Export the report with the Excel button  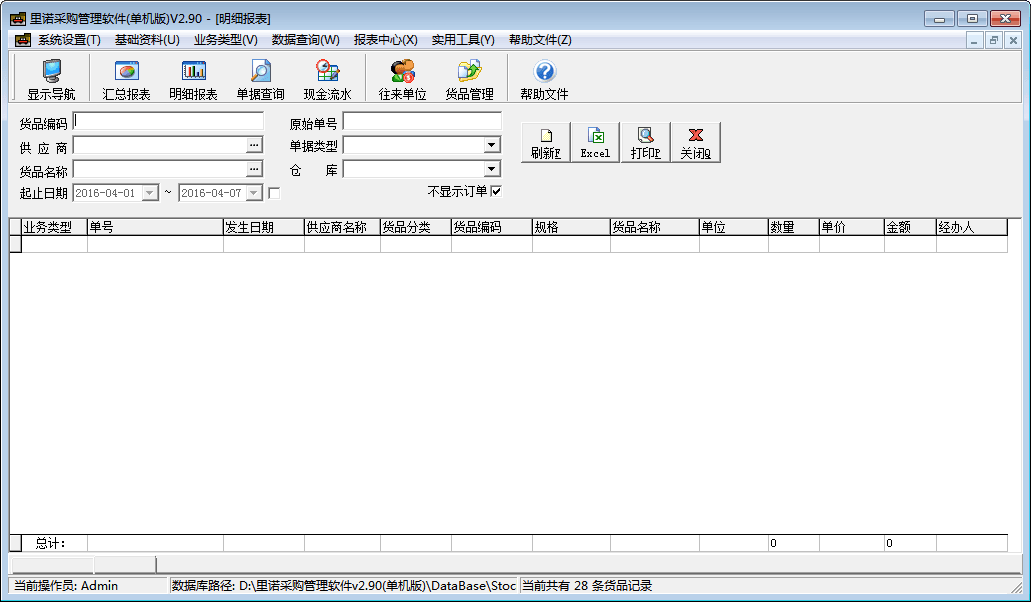(x=595, y=142)
